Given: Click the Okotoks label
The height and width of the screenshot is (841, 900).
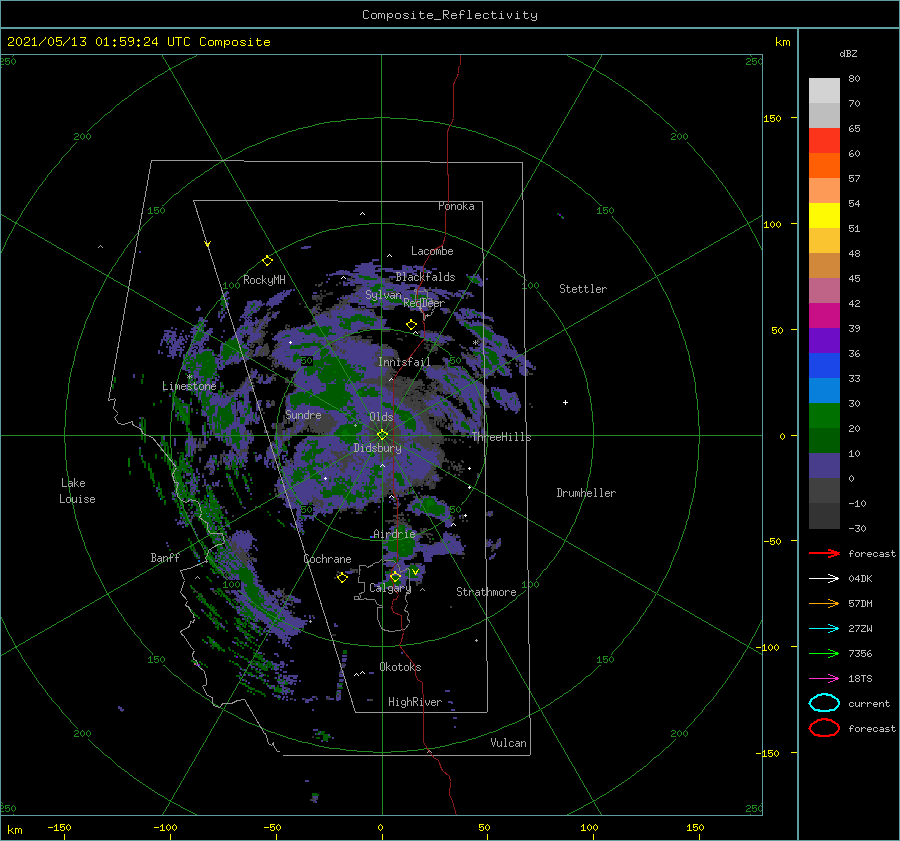Looking at the screenshot, I should [400, 667].
